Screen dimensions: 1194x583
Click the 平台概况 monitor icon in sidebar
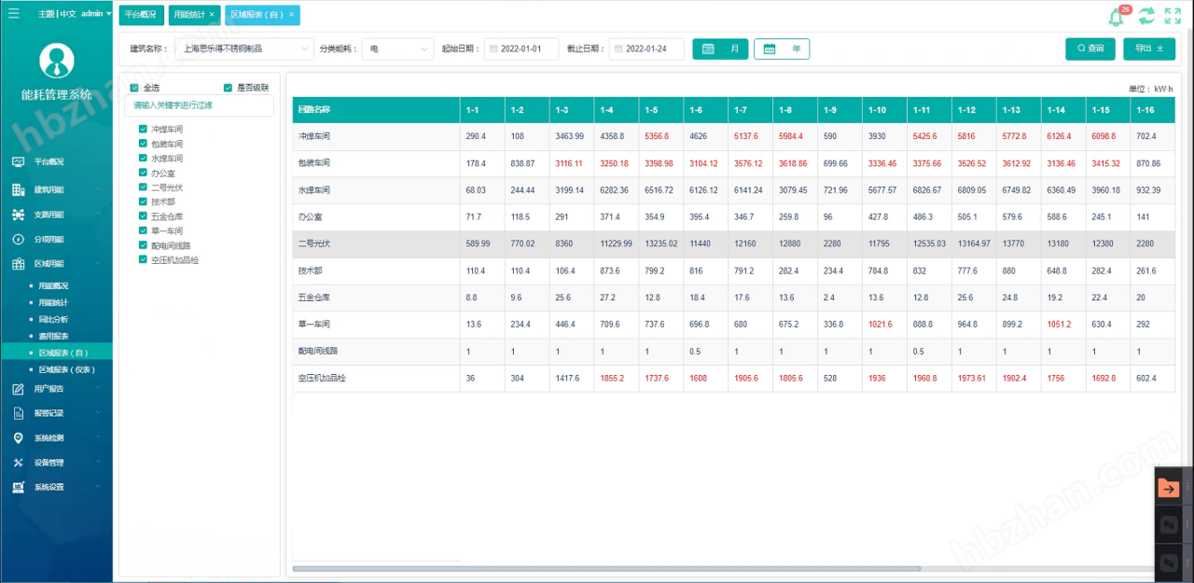(x=18, y=162)
